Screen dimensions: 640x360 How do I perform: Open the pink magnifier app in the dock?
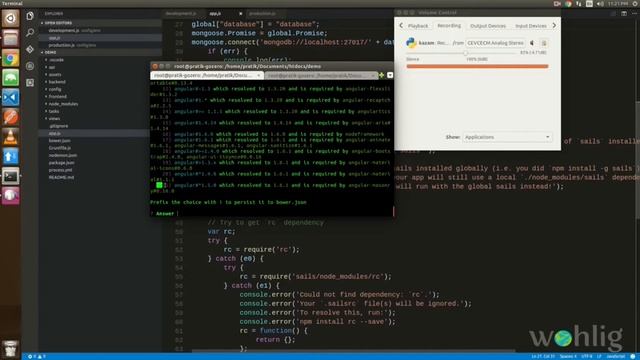(x=10, y=195)
